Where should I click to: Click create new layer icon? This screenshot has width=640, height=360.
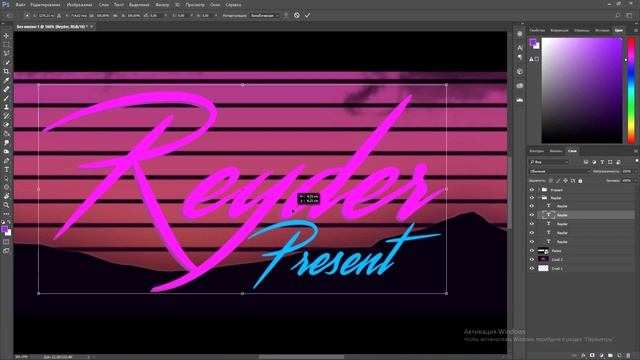point(619,356)
